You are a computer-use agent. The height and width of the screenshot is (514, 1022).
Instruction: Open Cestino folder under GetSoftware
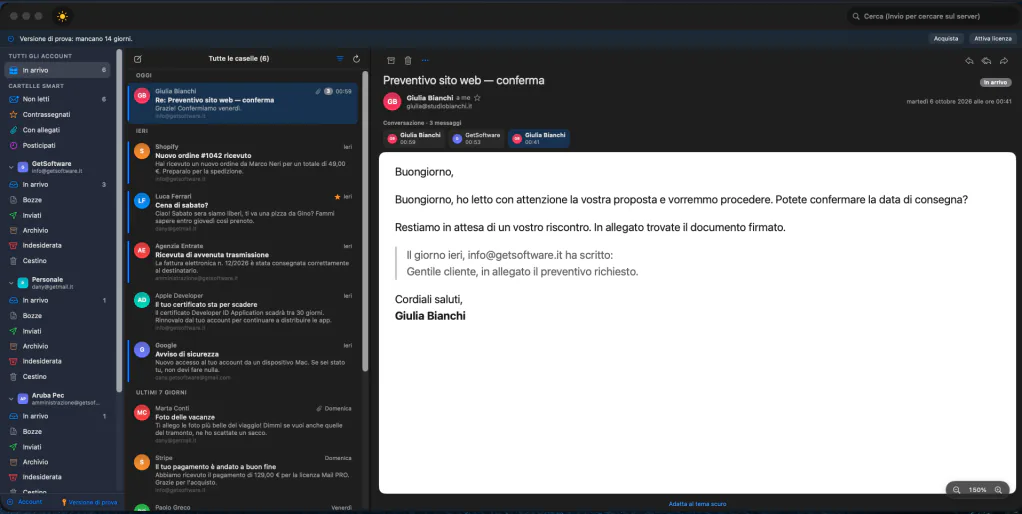click(57, 261)
